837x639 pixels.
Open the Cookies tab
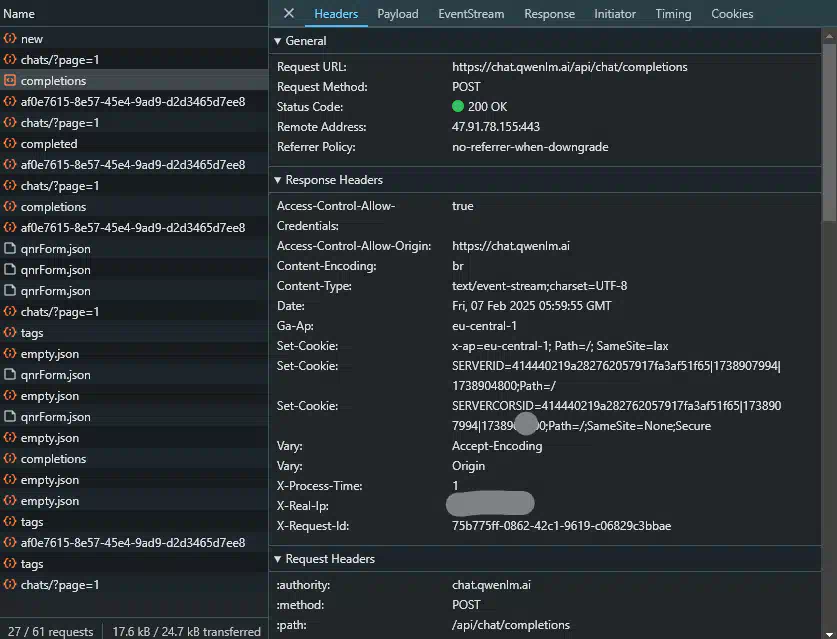pyautogui.click(x=732, y=14)
